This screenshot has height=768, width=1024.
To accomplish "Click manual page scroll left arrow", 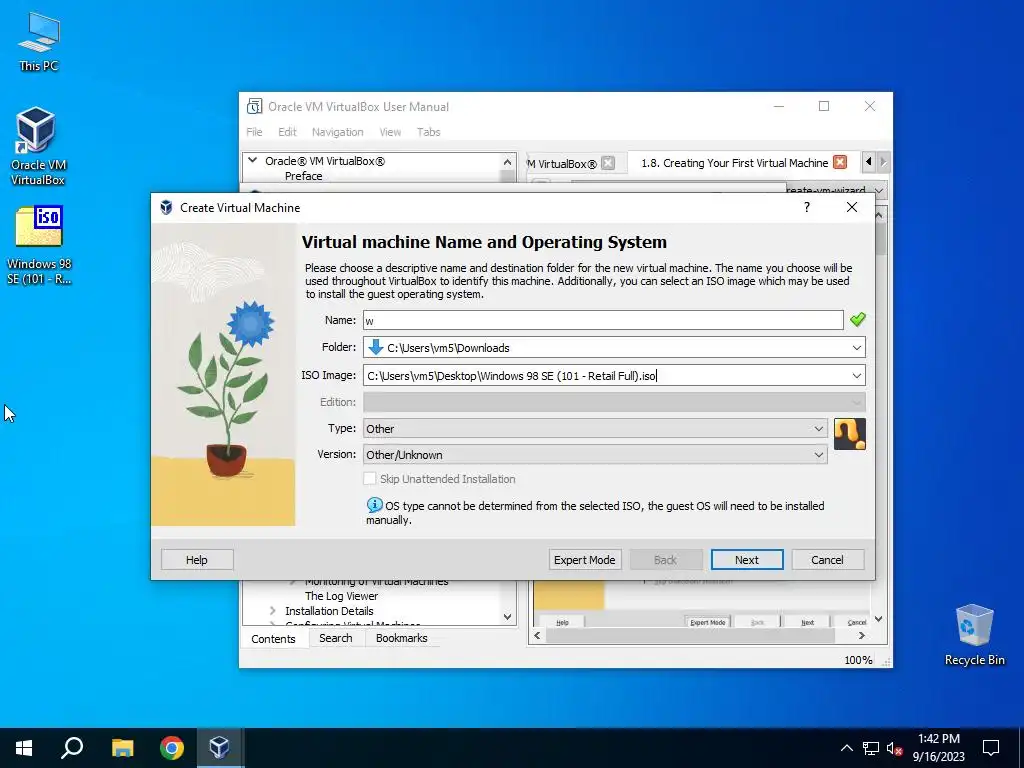I will (537, 635).
